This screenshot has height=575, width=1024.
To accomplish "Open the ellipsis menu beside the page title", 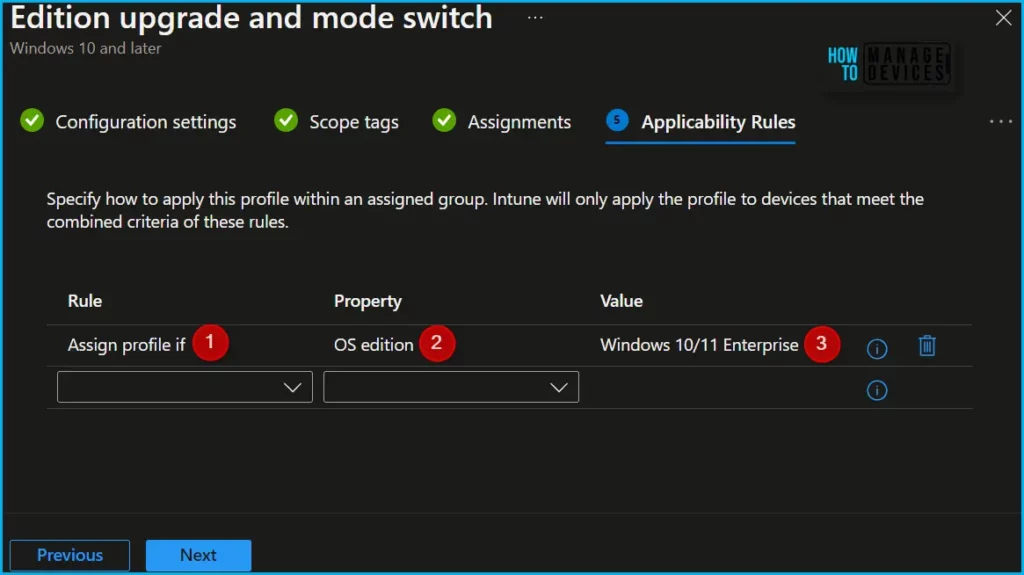I will [535, 18].
